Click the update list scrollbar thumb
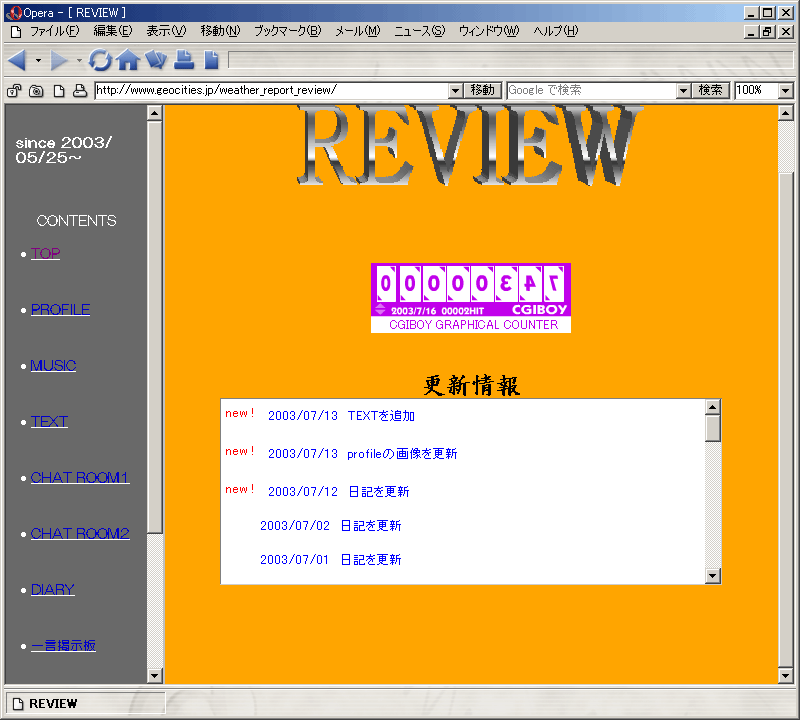Image resolution: width=800 pixels, height=720 pixels. tap(713, 428)
